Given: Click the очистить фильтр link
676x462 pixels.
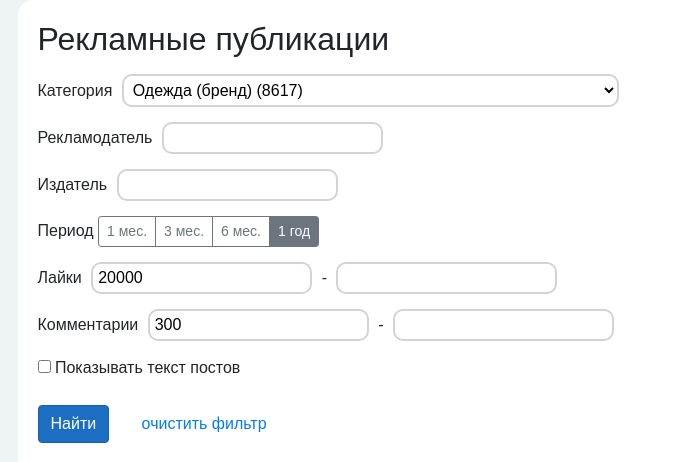Looking at the screenshot, I should coord(204,423).
